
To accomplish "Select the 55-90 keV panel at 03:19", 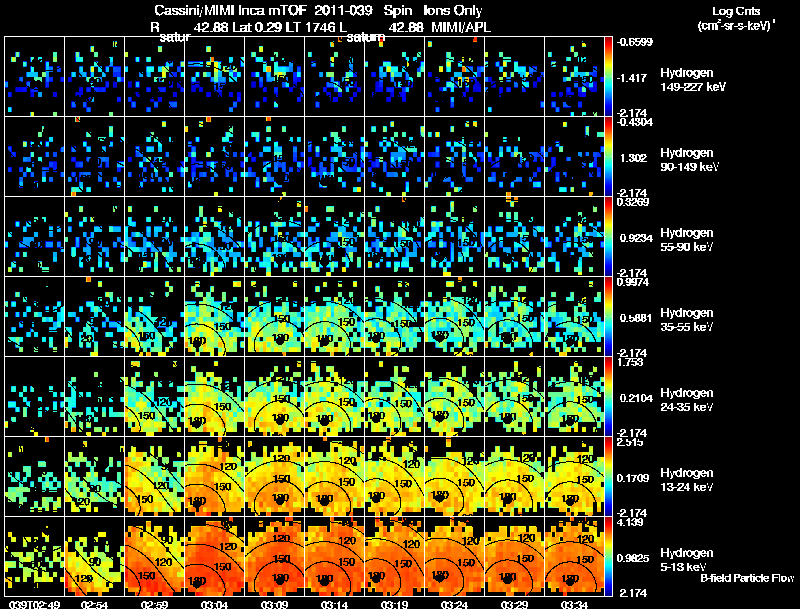I will click(394, 237).
